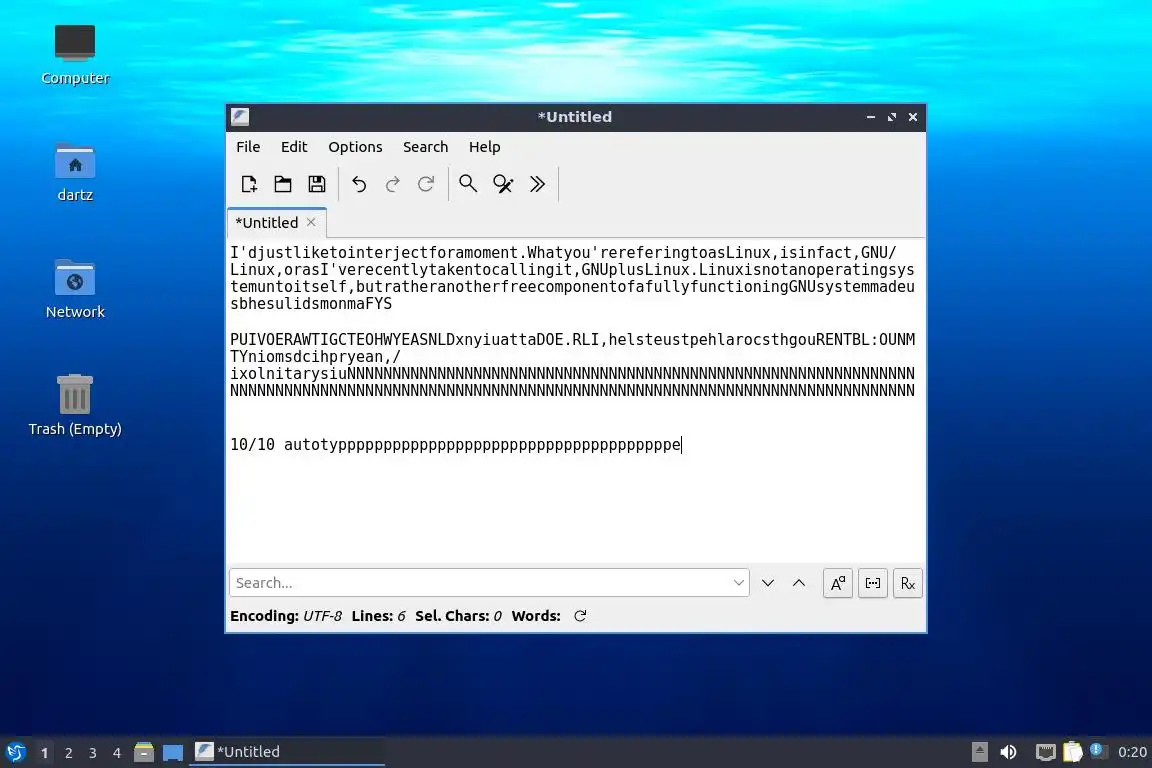This screenshot has height=768, width=1152.
Task: Click the Words: label in status bar
Action: [536, 616]
